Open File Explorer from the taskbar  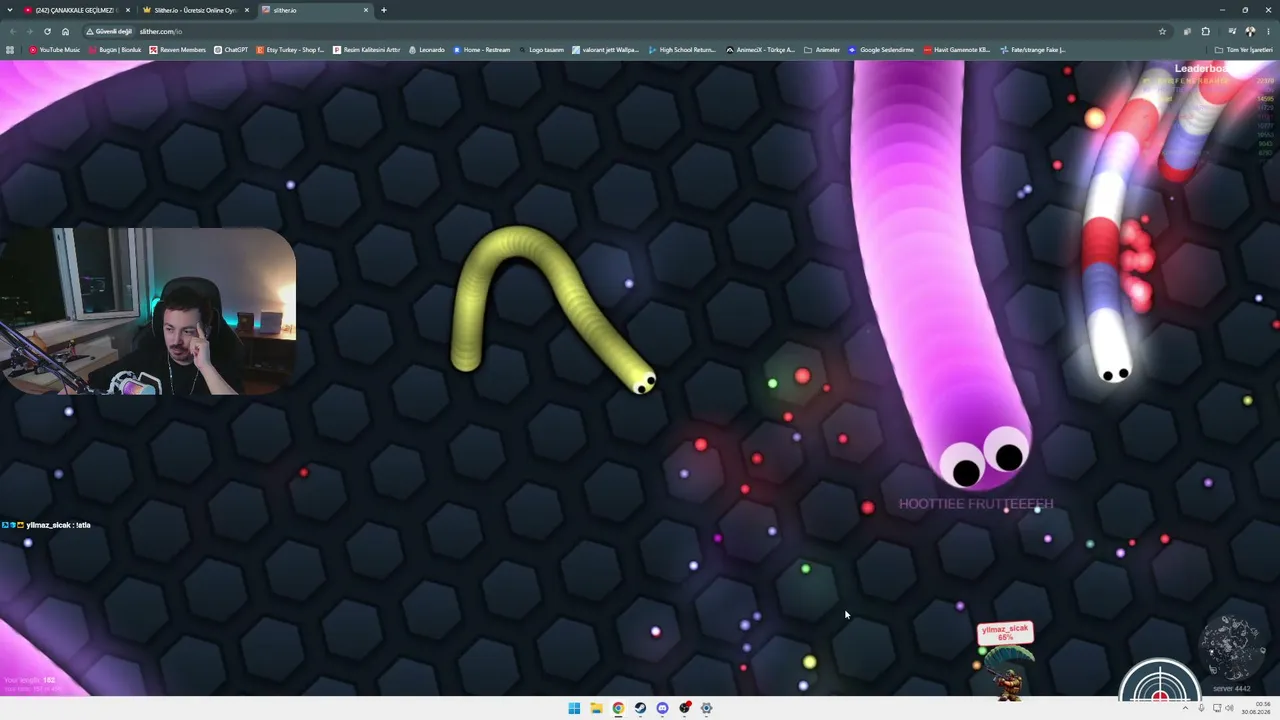(596, 708)
